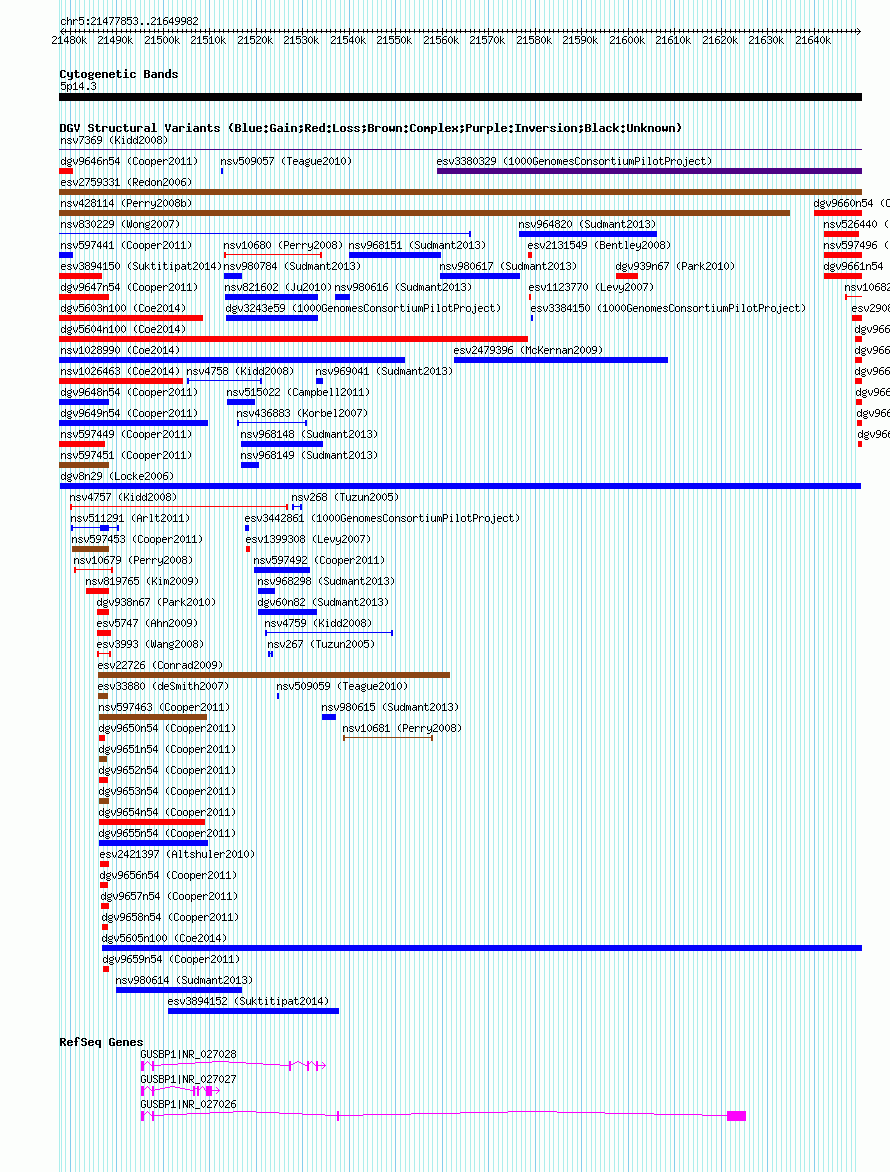The height and width of the screenshot is (1172, 890).
Task: Open the nsv830229 (Wong2007) variant
Action: pos(120,224)
